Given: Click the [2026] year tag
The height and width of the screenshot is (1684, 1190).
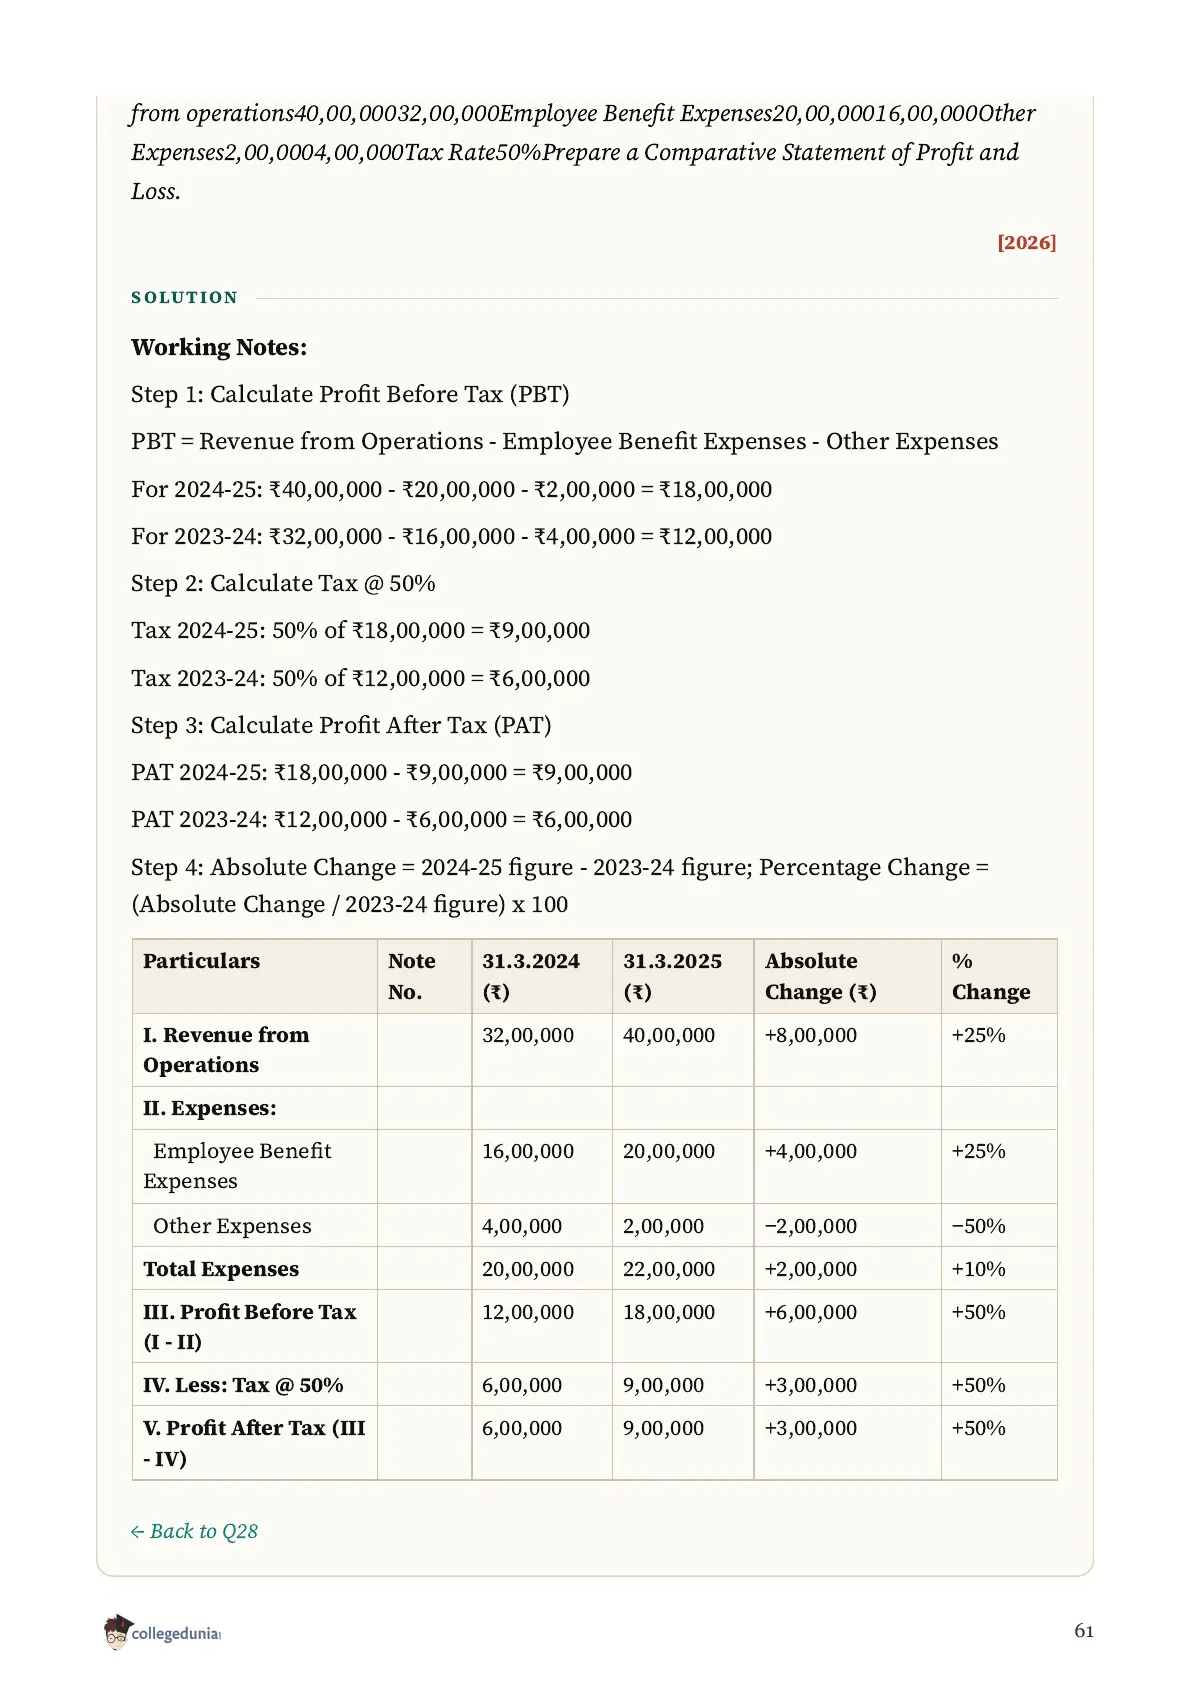Looking at the screenshot, I should coord(1026,243).
